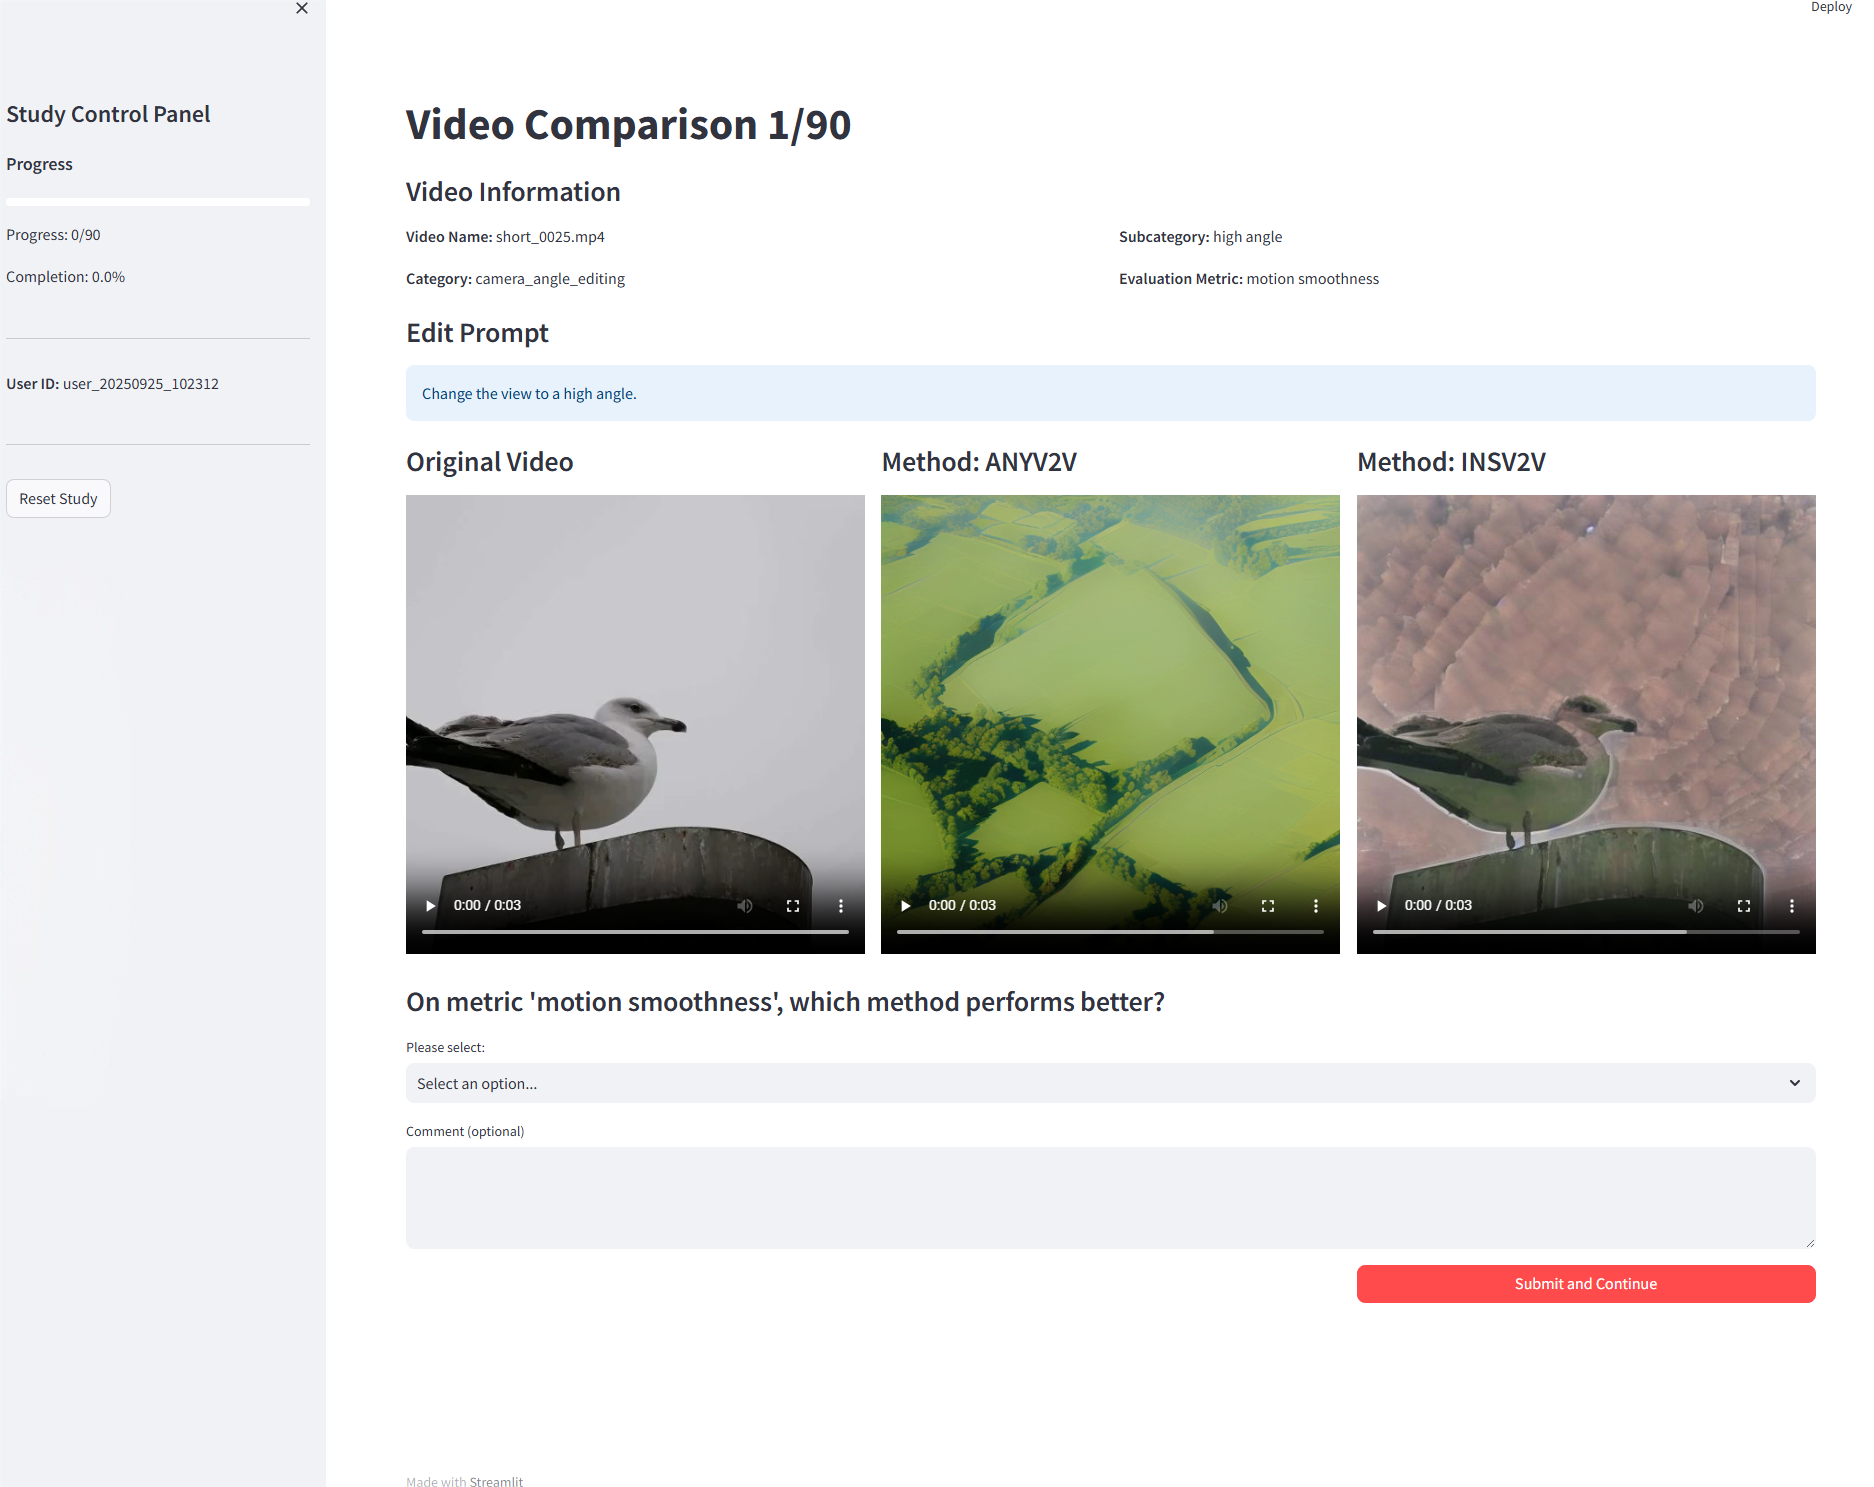This screenshot has height=1487, width=1874.
Task: Open the Deploy menu
Action: point(1830,7)
